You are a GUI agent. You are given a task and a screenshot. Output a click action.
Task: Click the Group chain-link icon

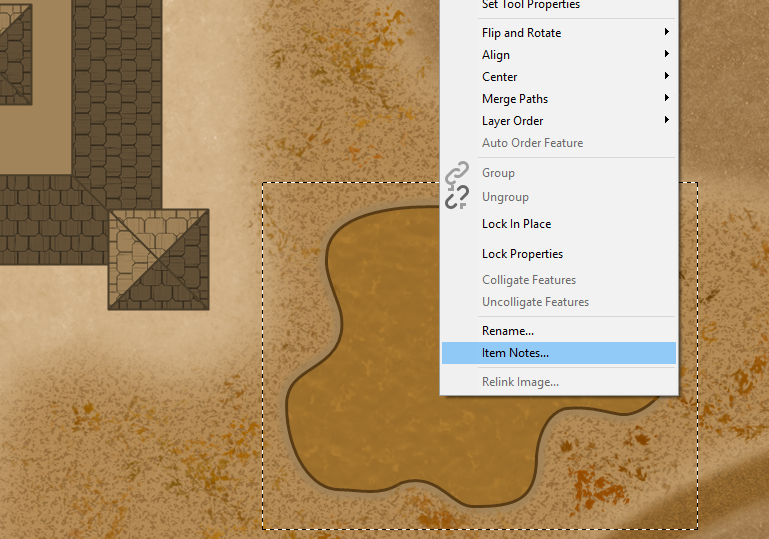pyautogui.click(x=457, y=174)
